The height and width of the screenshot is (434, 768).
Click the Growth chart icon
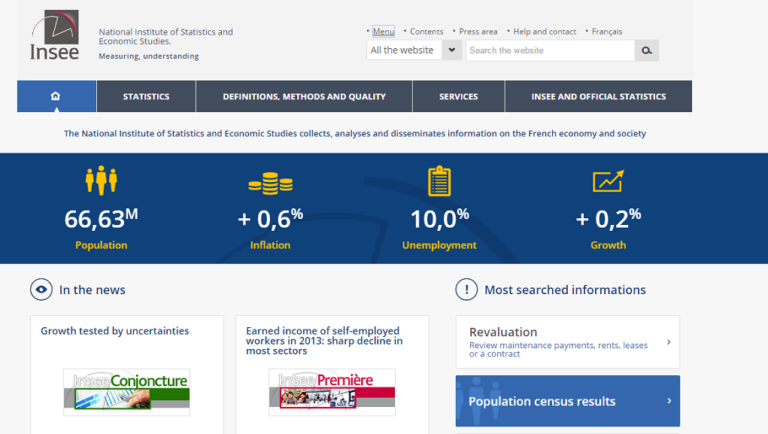click(608, 181)
